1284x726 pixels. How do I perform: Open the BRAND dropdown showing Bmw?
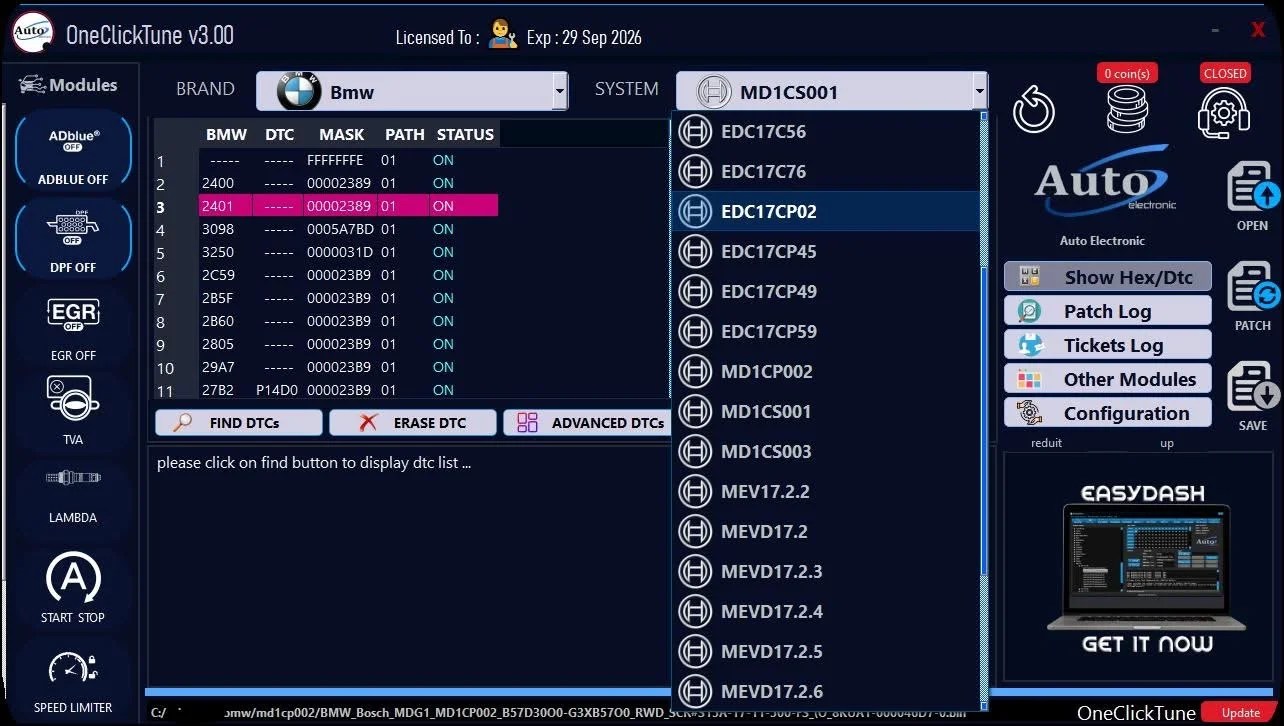412,91
